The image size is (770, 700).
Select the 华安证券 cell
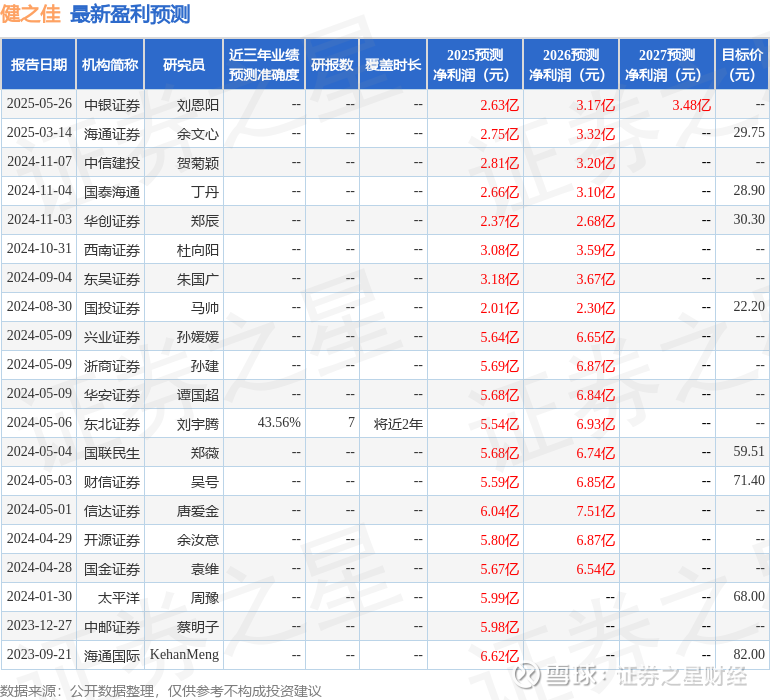point(112,395)
